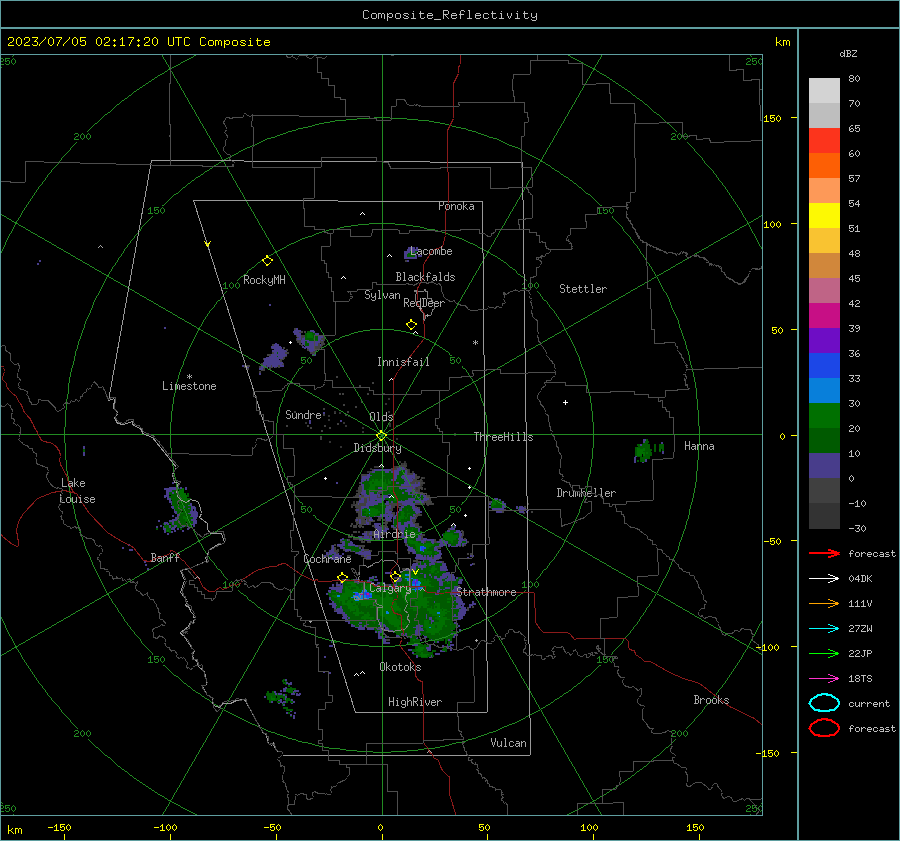Select the orange 111V arrow icon

tap(824, 603)
